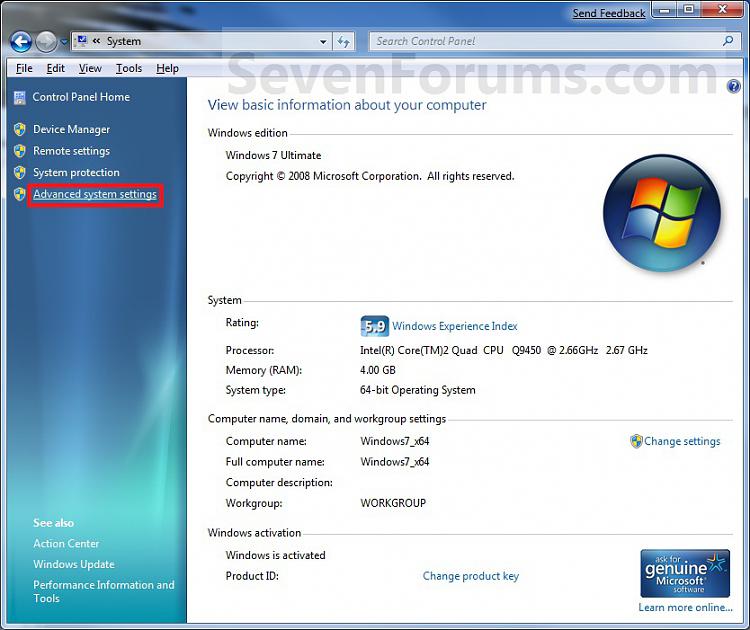The height and width of the screenshot is (630, 750).
Task: Click the 4.00 GB memory value
Action: [x=377, y=370]
